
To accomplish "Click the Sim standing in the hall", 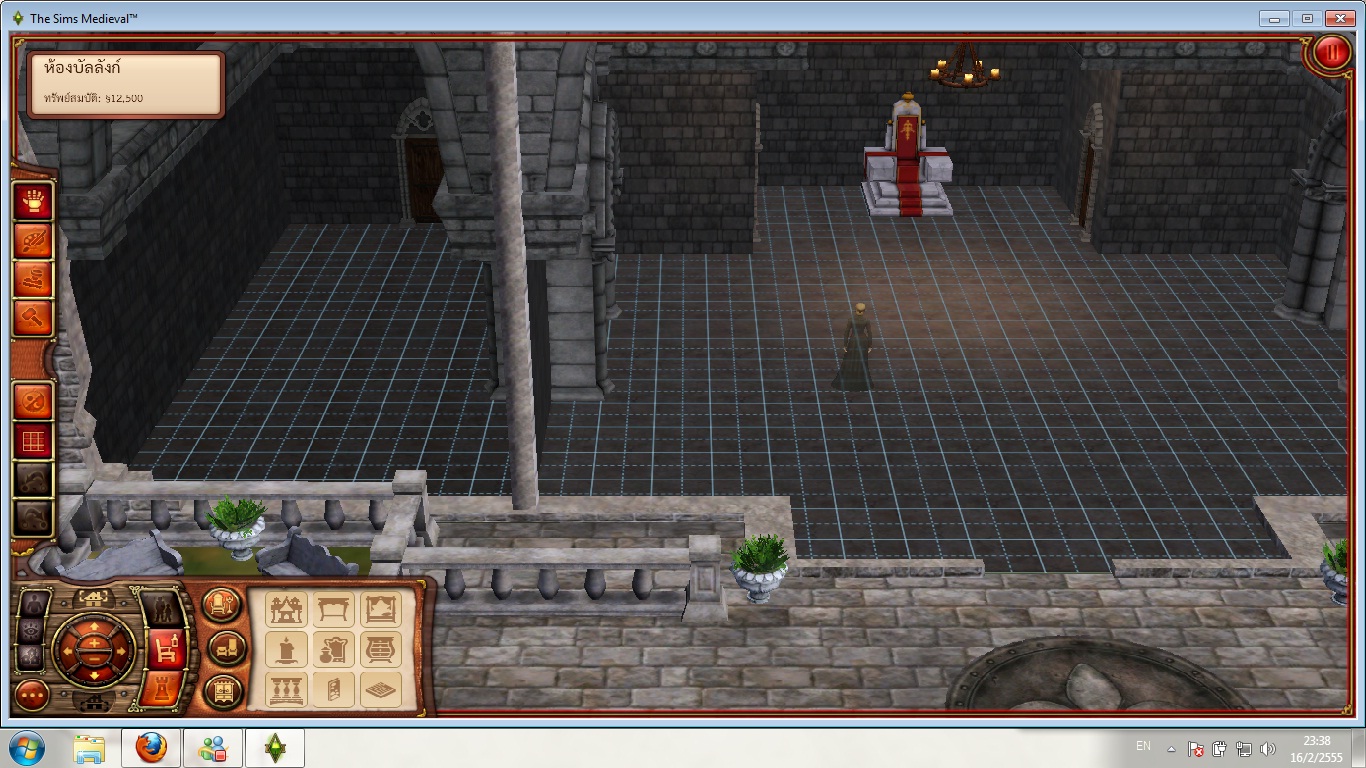I will click(x=855, y=346).
